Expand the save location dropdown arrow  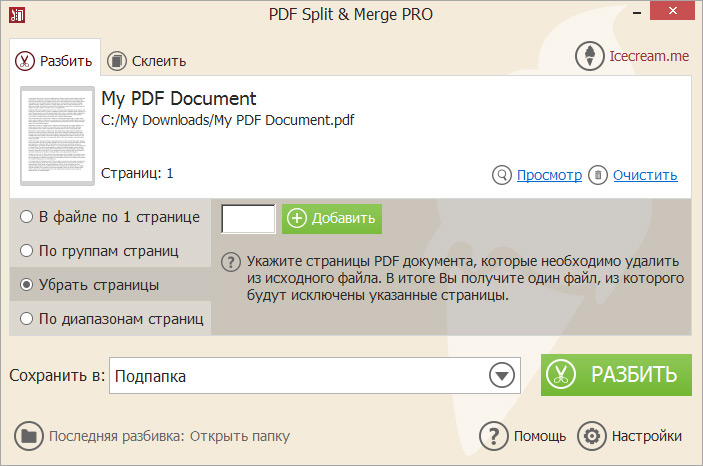(x=502, y=375)
